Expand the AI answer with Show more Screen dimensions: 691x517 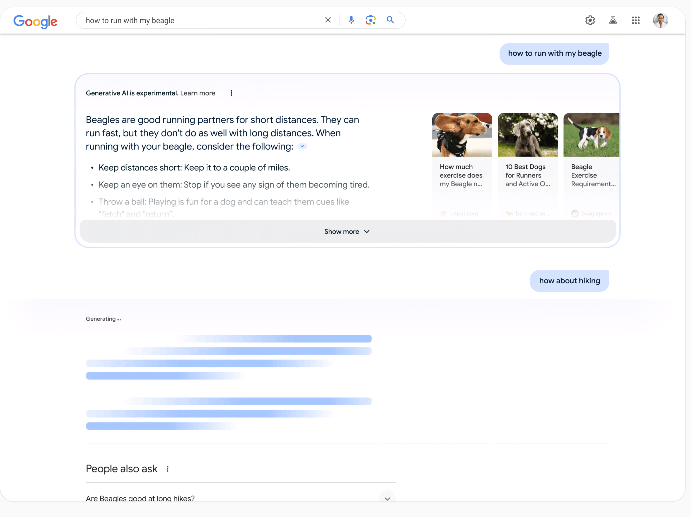(x=347, y=231)
